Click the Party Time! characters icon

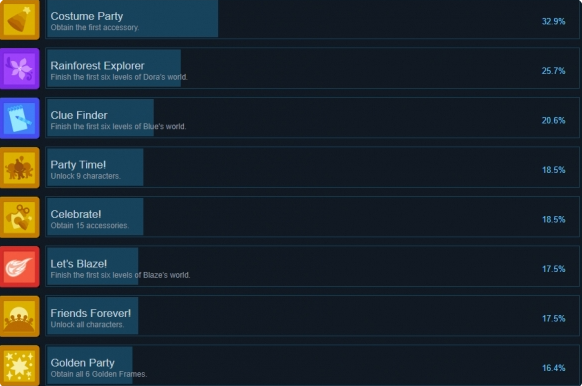coord(20,168)
